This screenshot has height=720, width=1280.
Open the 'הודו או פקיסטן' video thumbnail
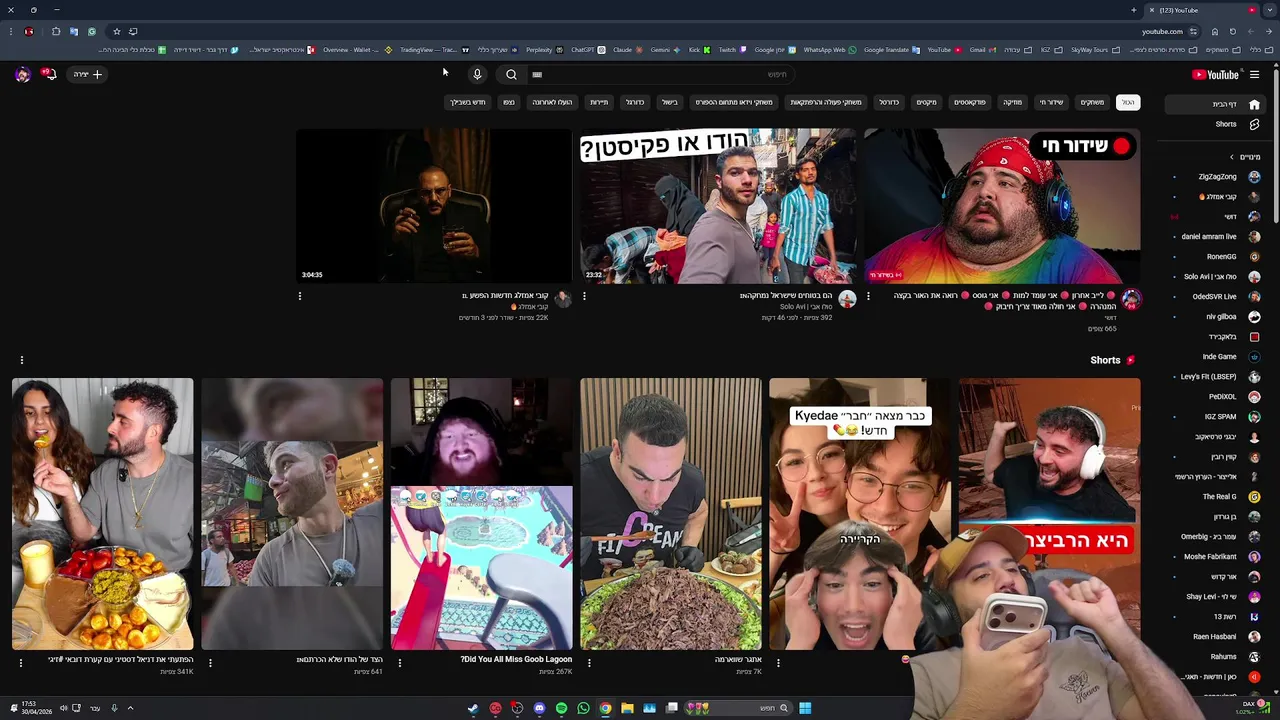(x=718, y=206)
